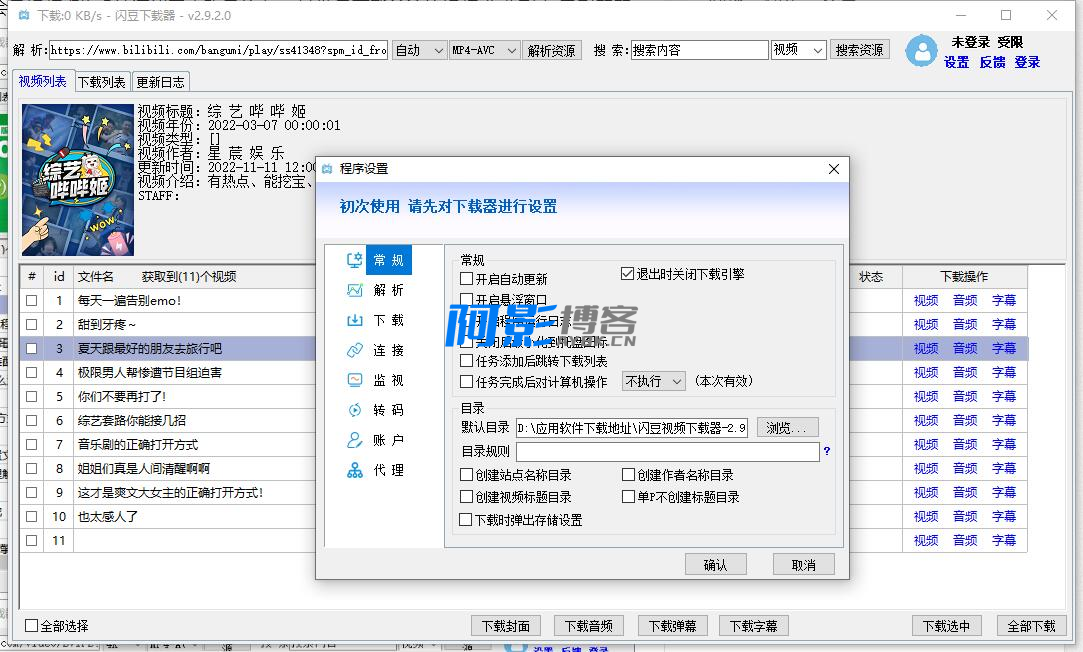The width and height of the screenshot is (1083, 652).
Task: Open the 常规 general settings icon
Action: [x=354, y=260]
